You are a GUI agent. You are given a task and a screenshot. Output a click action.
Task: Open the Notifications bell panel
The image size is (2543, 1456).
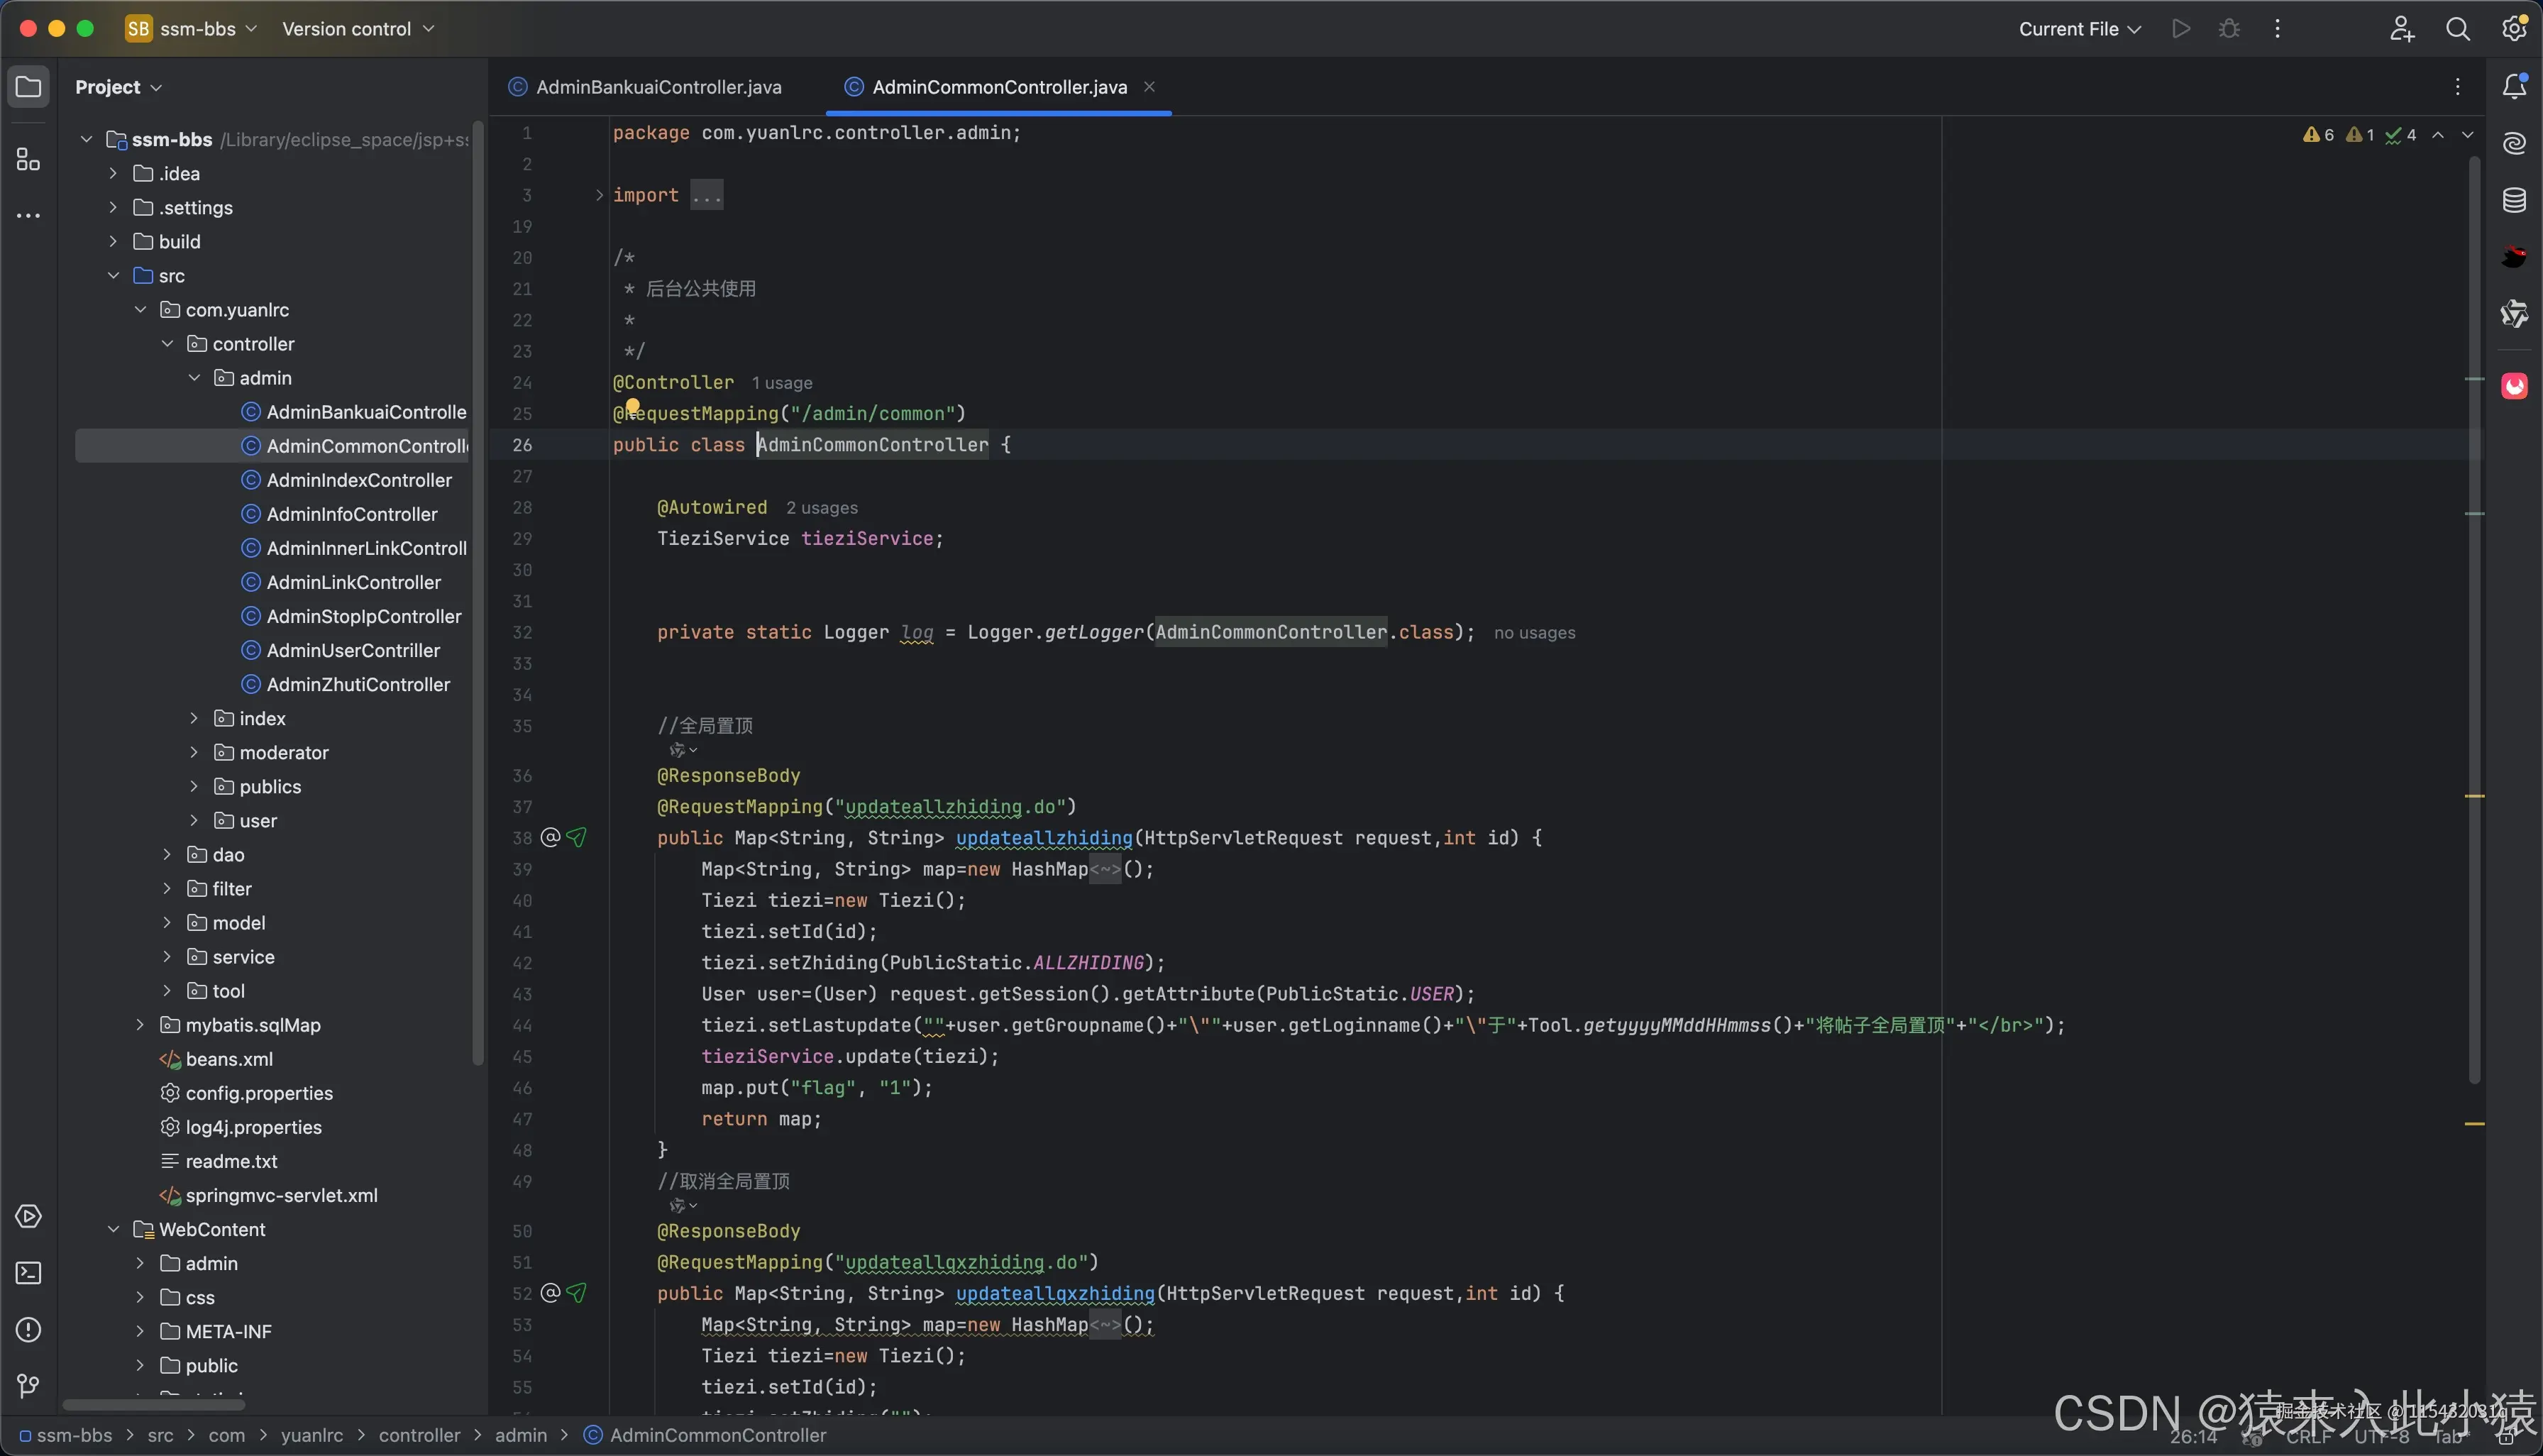coord(2514,87)
